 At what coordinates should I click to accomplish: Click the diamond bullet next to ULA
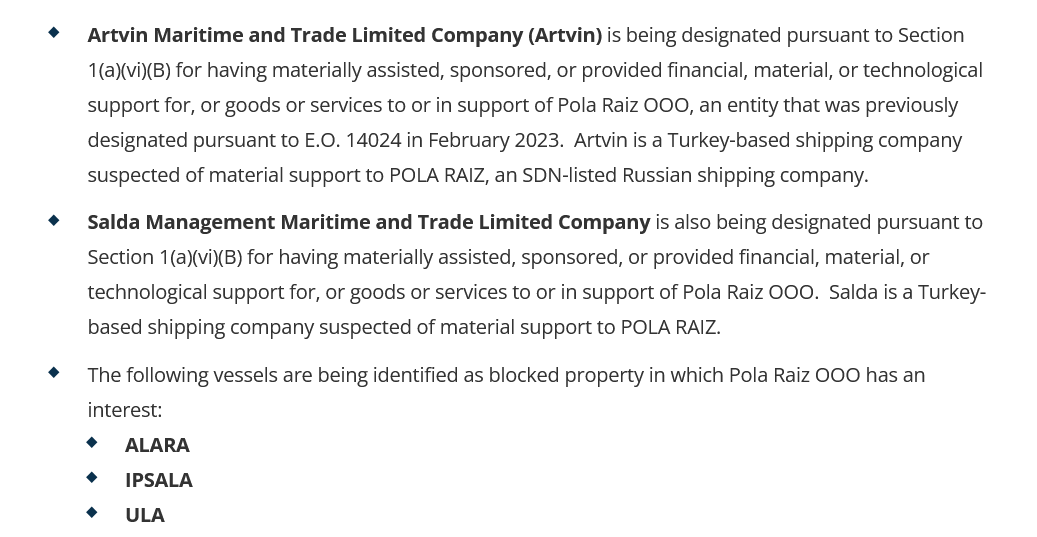[92, 512]
